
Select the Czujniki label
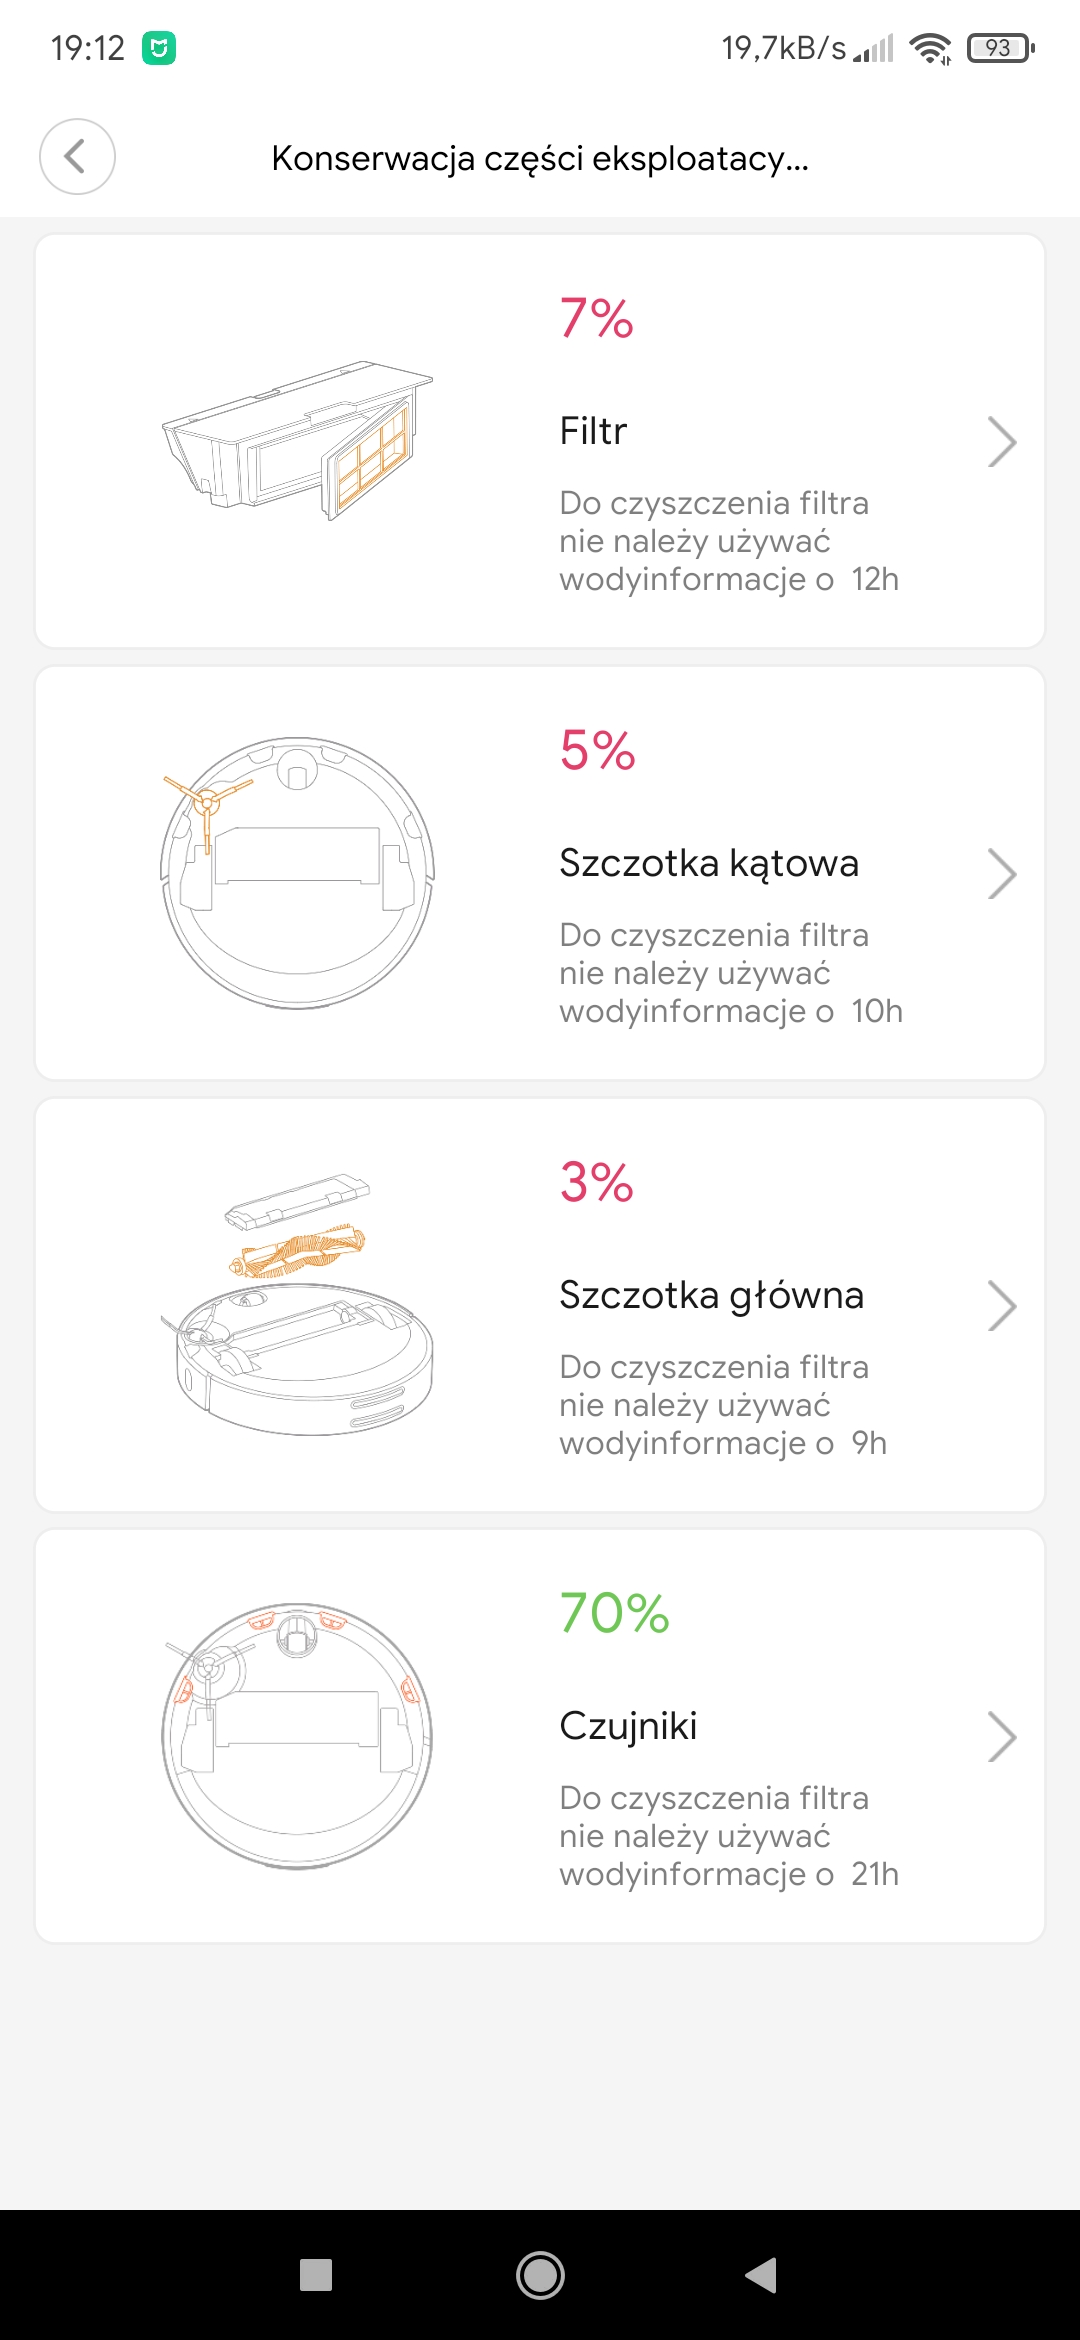click(628, 1726)
